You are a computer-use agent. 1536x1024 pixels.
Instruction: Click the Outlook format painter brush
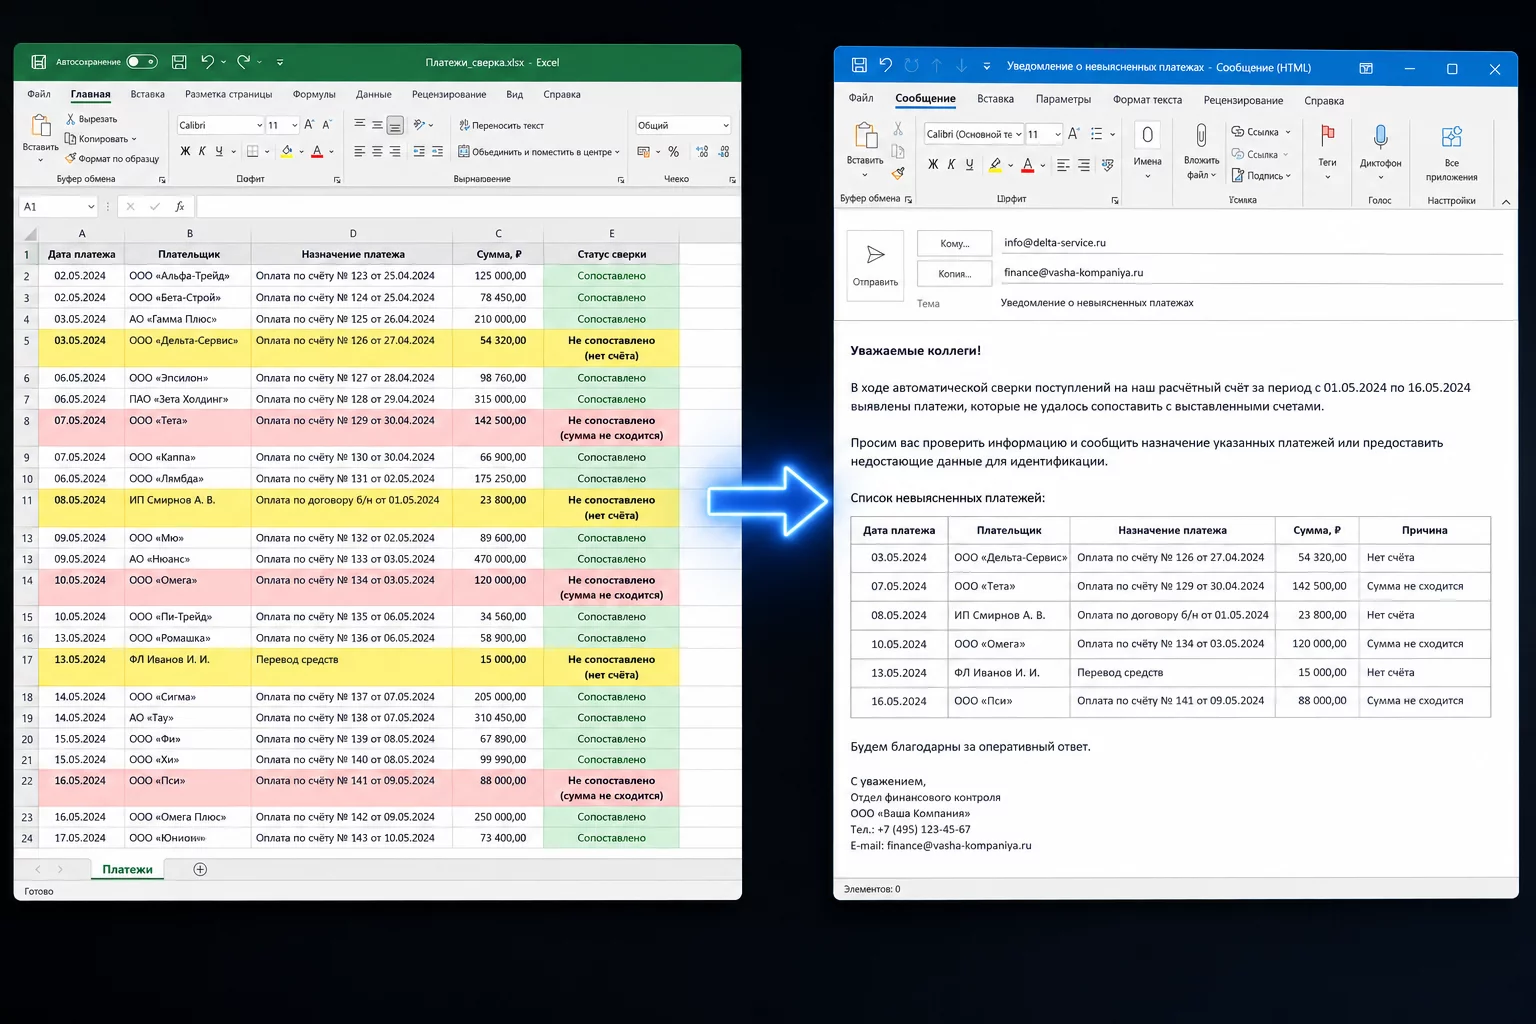(898, 174)
